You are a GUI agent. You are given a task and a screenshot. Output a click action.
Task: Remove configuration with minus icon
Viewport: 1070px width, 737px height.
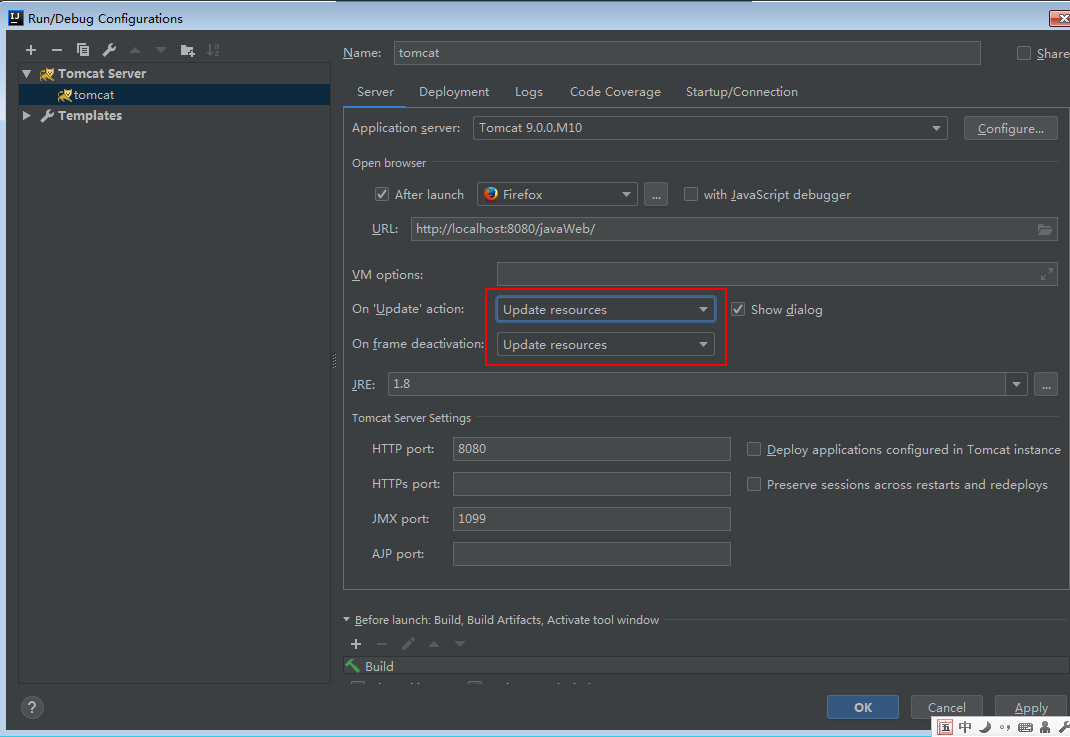coord(57,50)
